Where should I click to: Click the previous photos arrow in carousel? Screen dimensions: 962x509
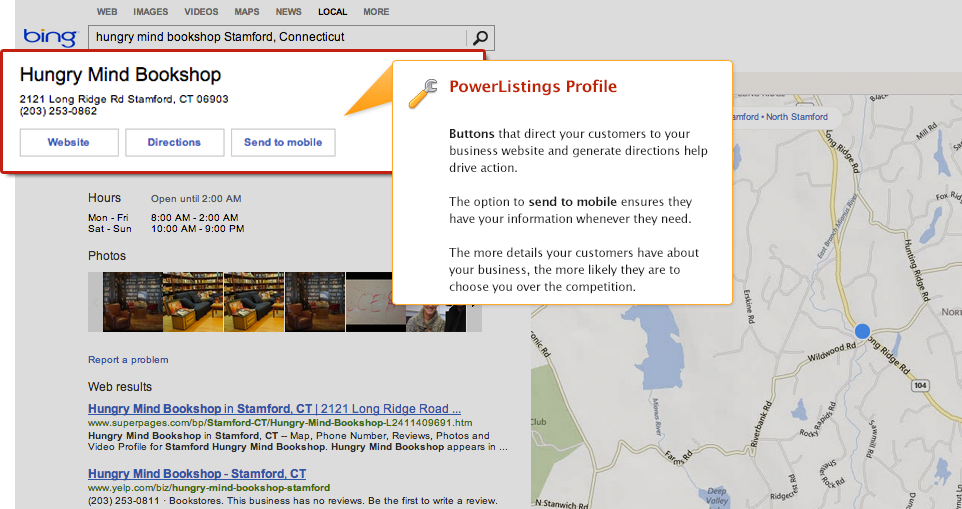tap(96, 302)
